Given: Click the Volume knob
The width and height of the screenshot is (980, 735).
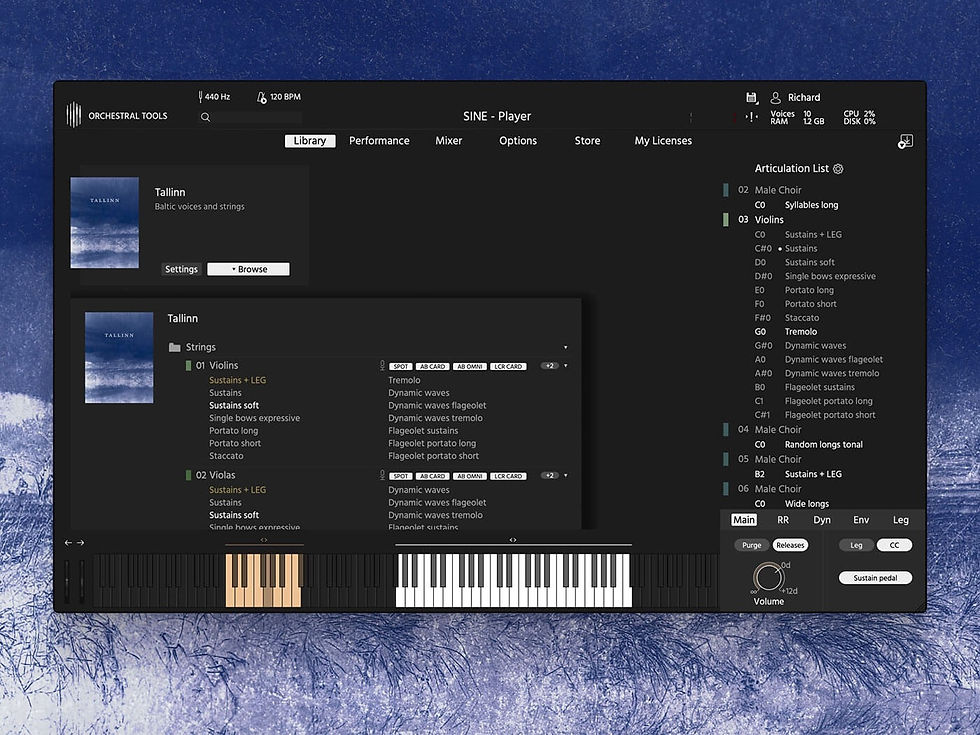Looking at the screenshot, I should tap(768, 578).
